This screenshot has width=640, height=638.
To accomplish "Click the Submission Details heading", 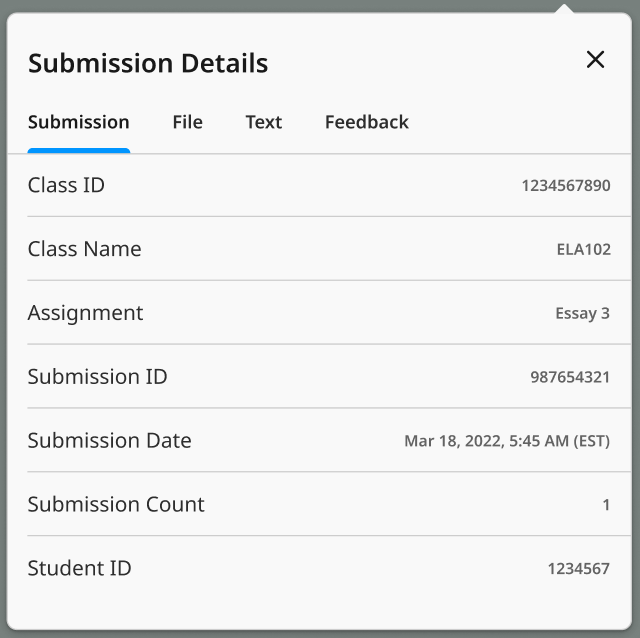I will (148, 63).
